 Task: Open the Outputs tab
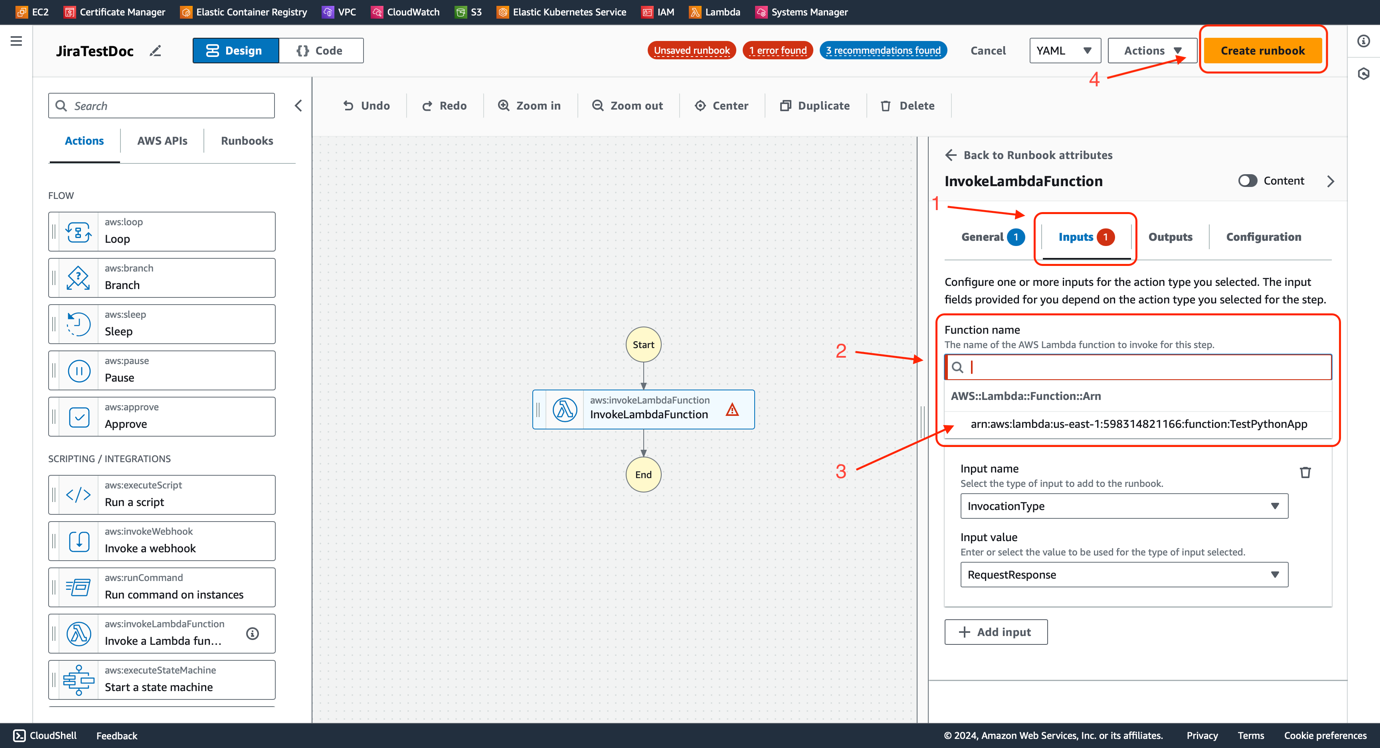(x=1170, y=237)
